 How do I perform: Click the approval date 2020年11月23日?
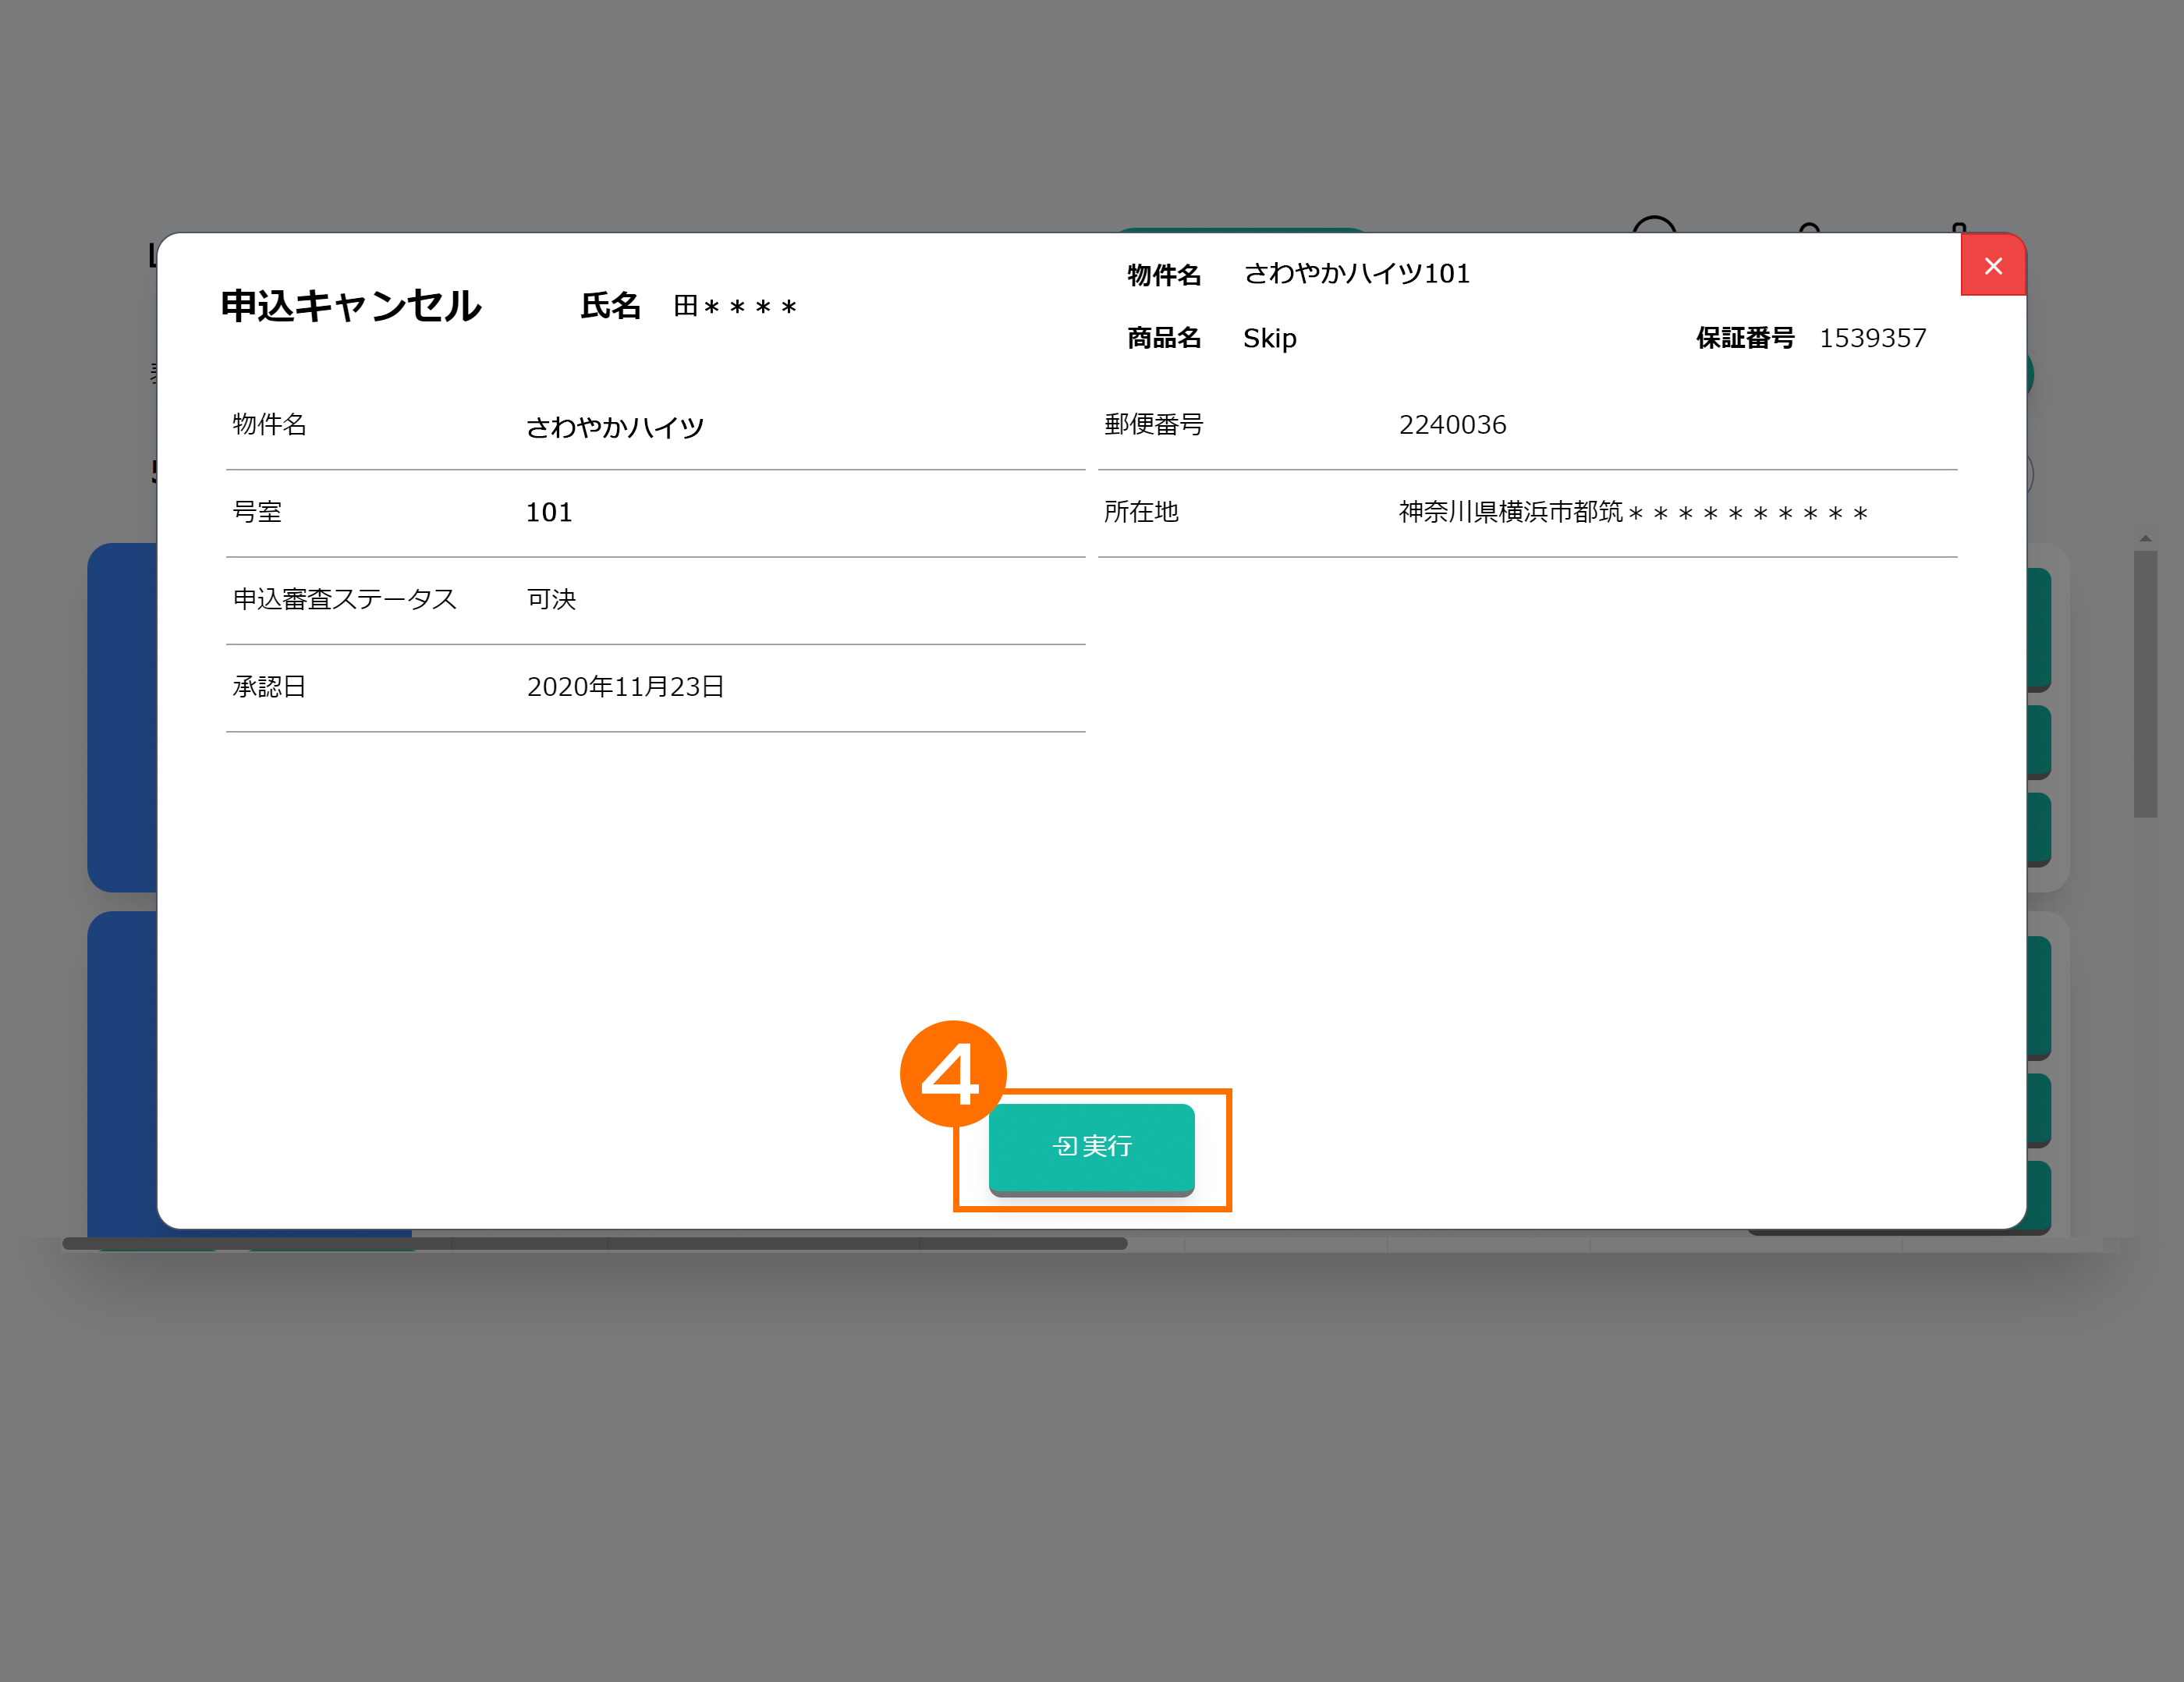(x=625, y=687)
